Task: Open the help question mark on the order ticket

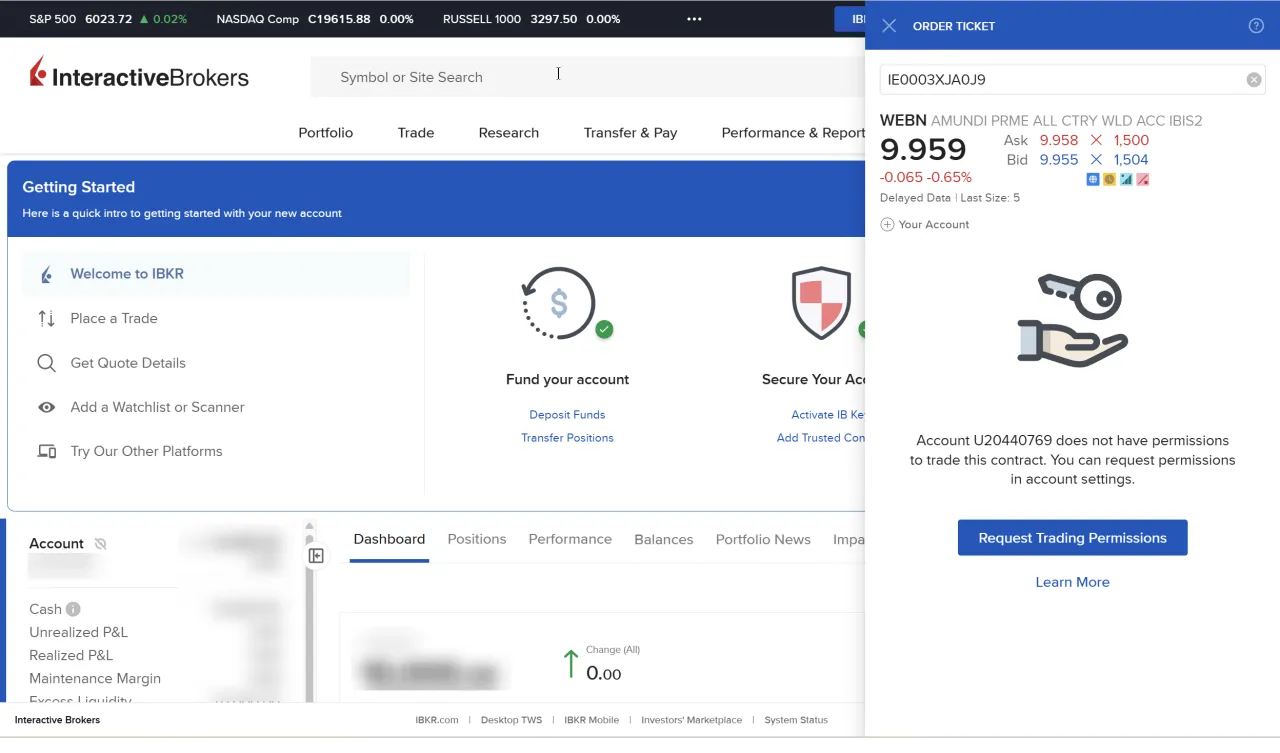Action: [1256, 26]
